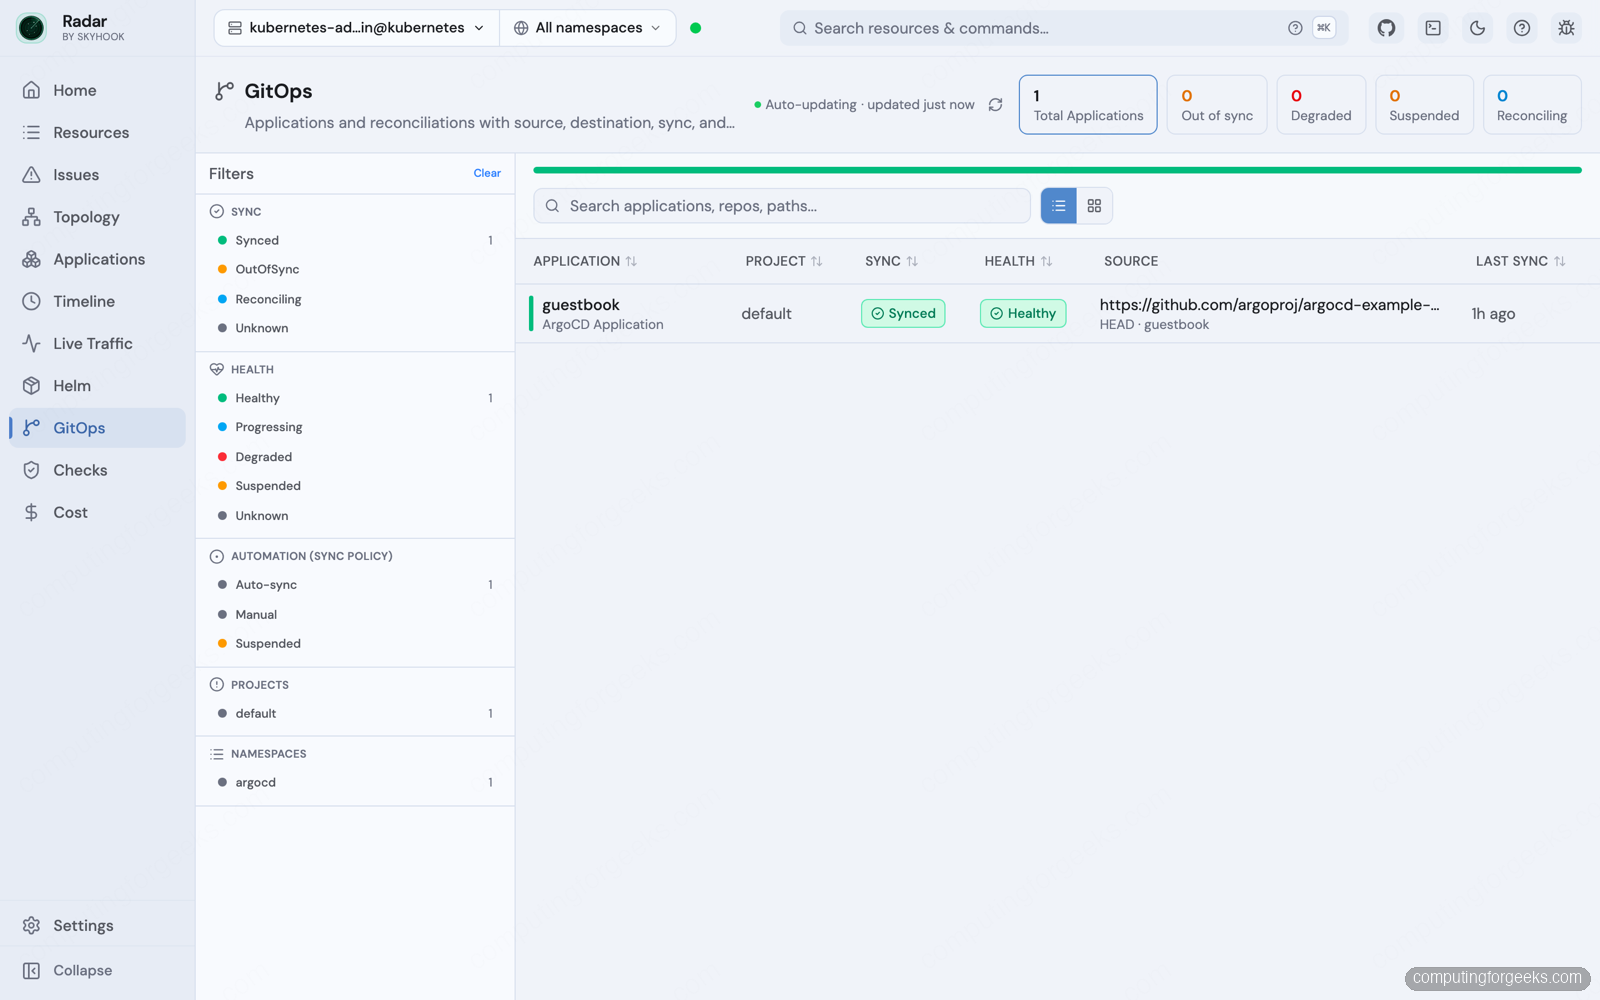Sort by APPLICATION column
The image size is (1600, 1000).
click(585, 261)
